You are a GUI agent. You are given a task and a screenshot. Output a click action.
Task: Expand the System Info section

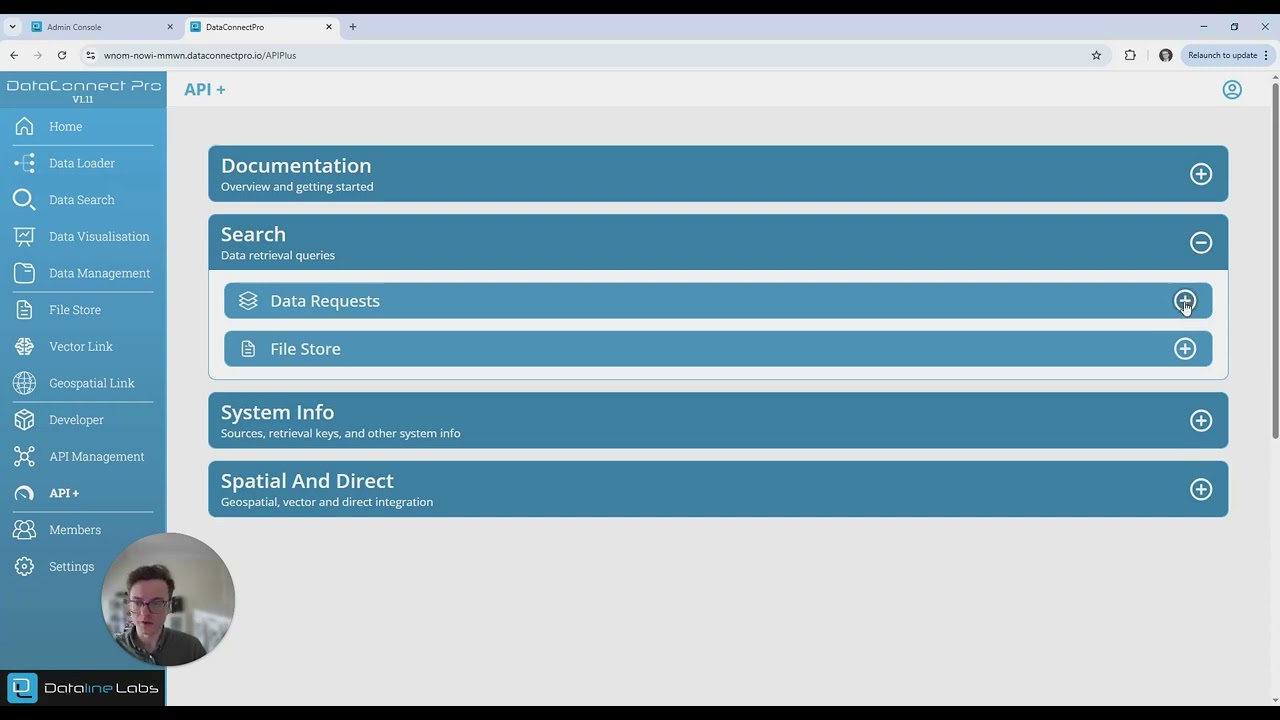[1201, 421]
